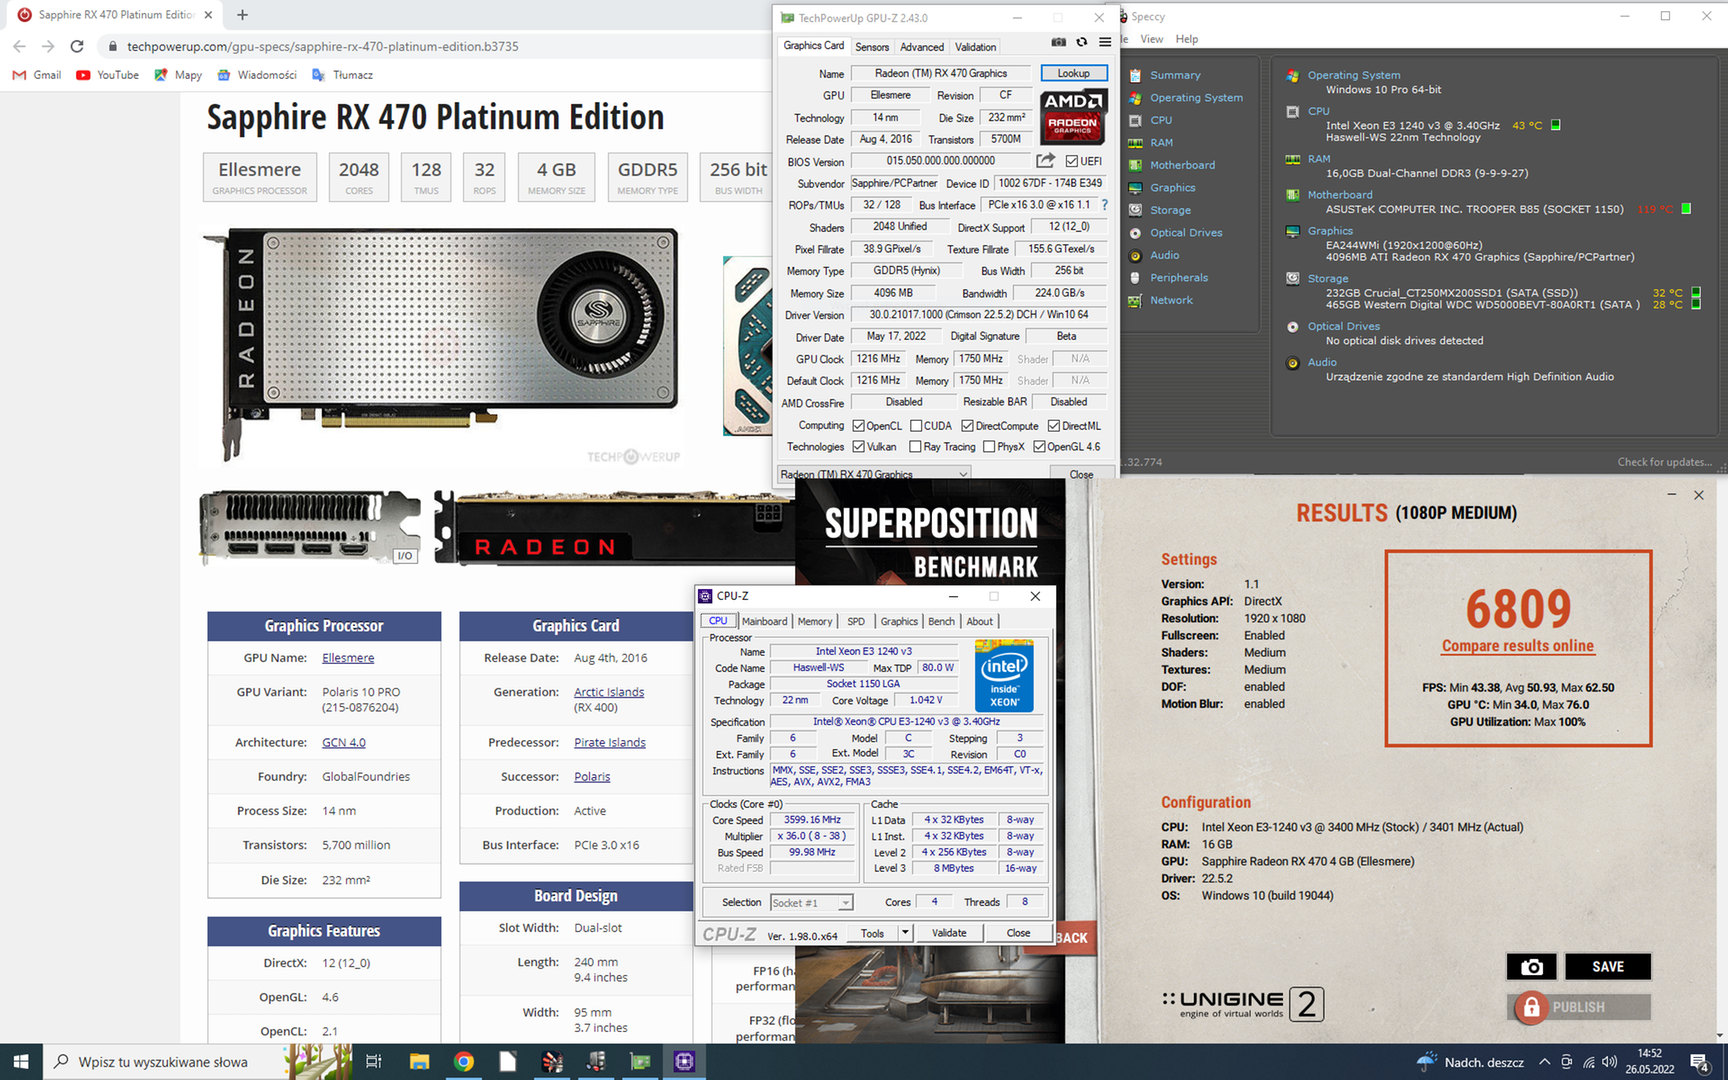Click the Lookup button in GPU-Z
Screen dimensions: 1728x1080
click(1074, 73)
